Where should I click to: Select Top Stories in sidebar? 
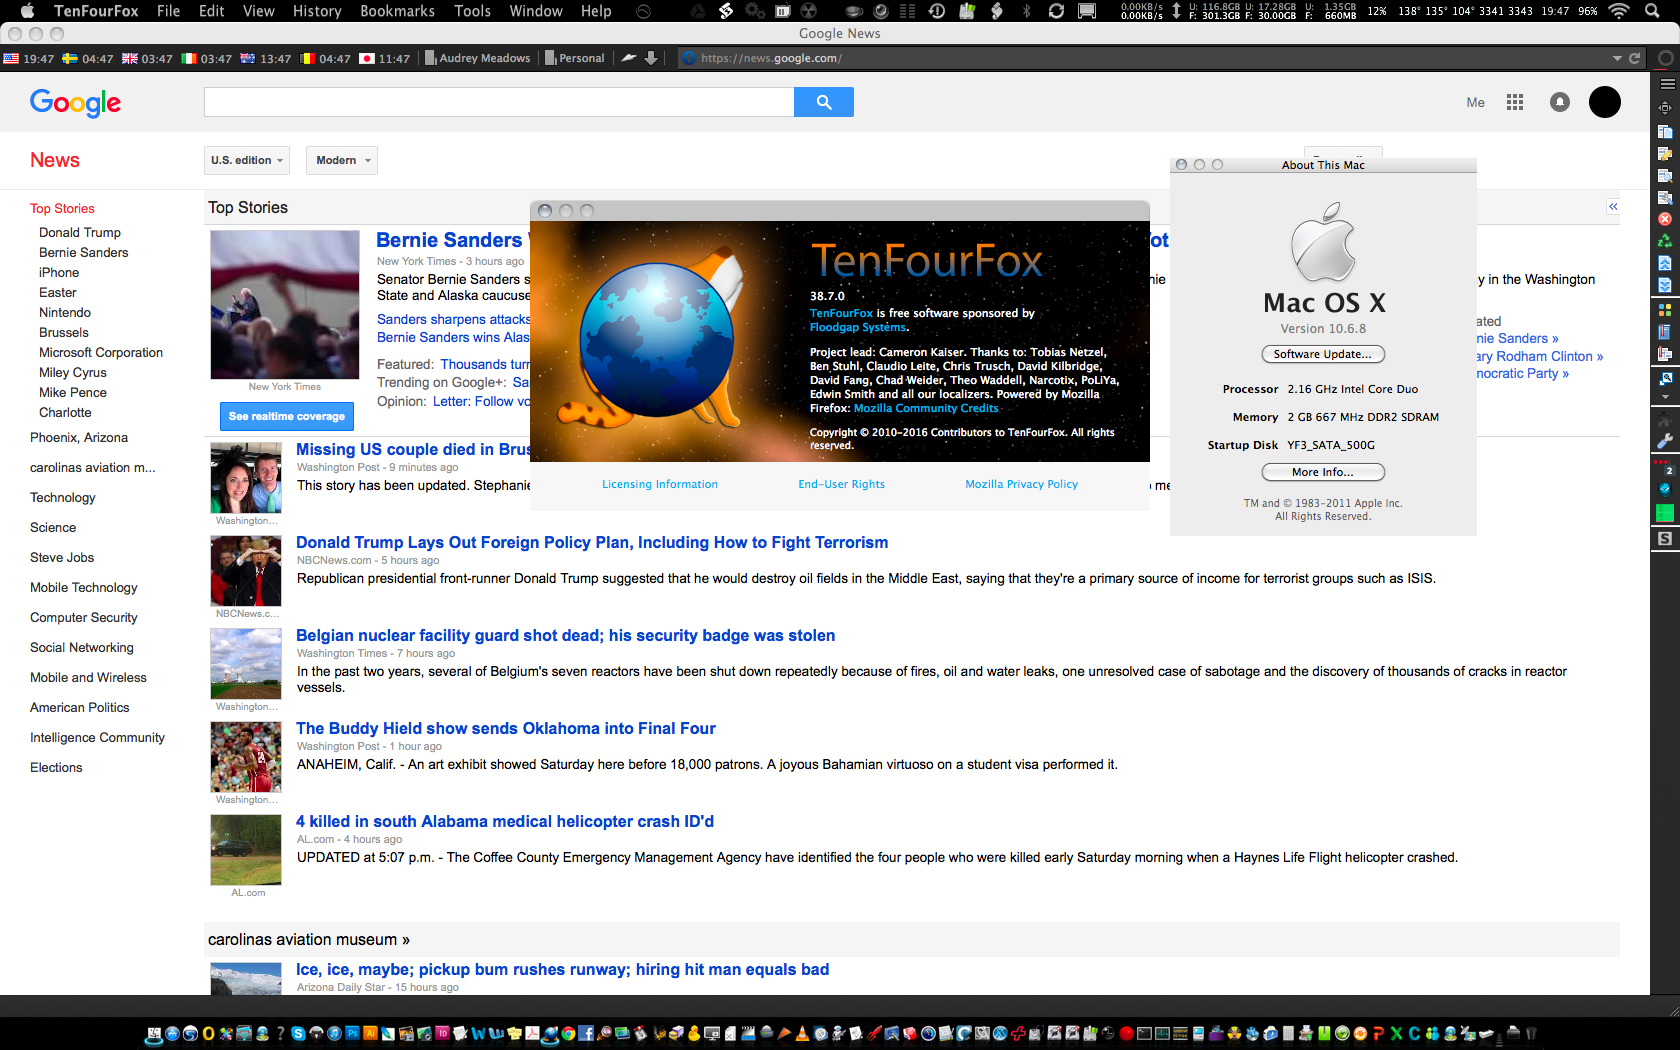click(x=62, y=208)
